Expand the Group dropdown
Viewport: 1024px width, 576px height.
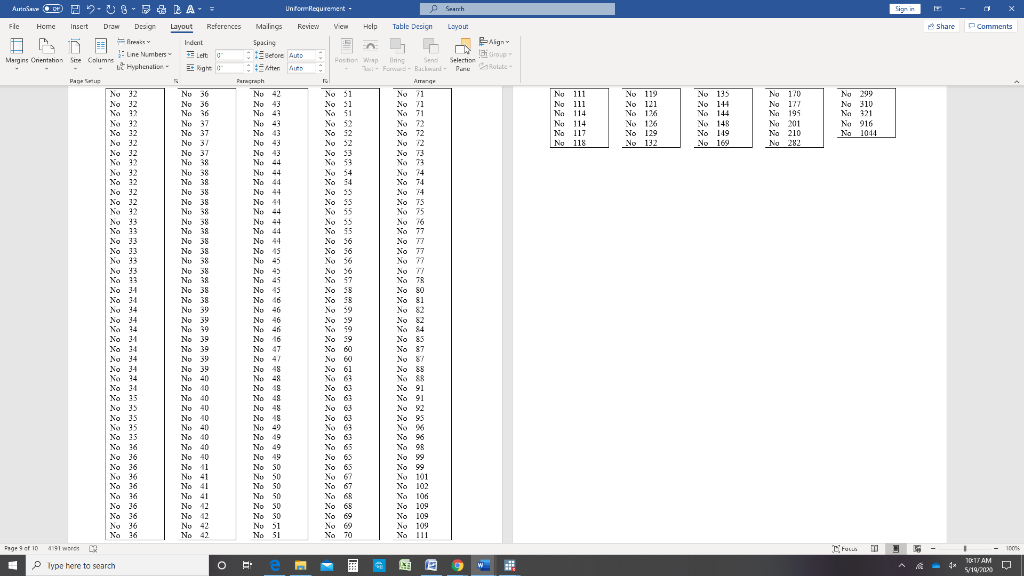(x=496, y=54)
